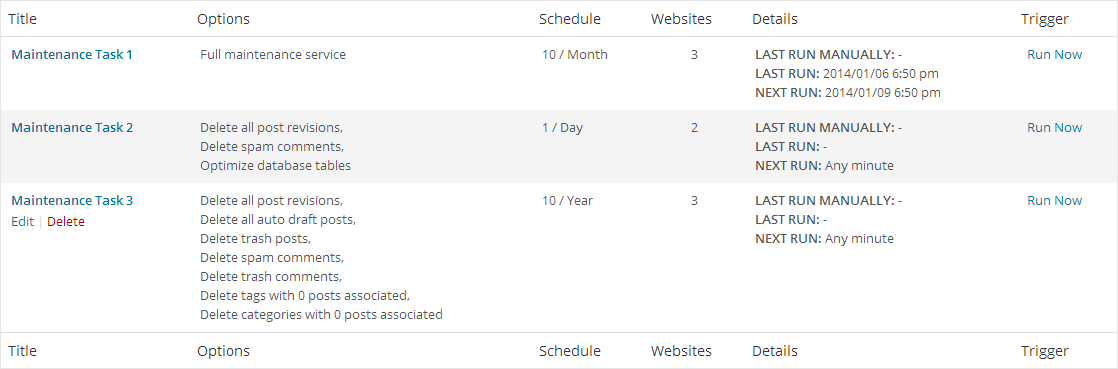
Task: Click the Options label in table footer
Action: 223,351
